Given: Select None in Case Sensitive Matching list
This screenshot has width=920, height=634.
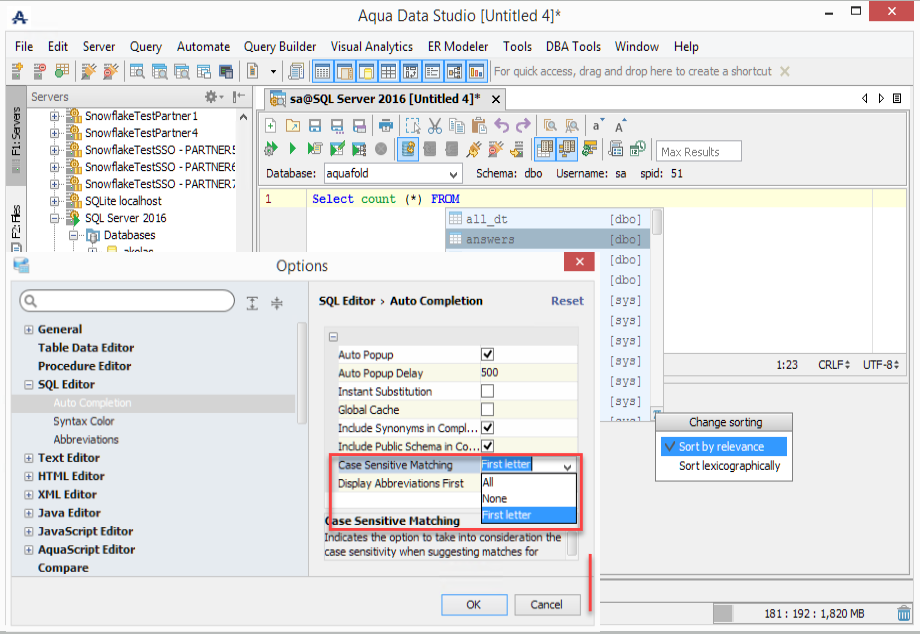Looking at the screenshot, I should [x=495, y=498].
